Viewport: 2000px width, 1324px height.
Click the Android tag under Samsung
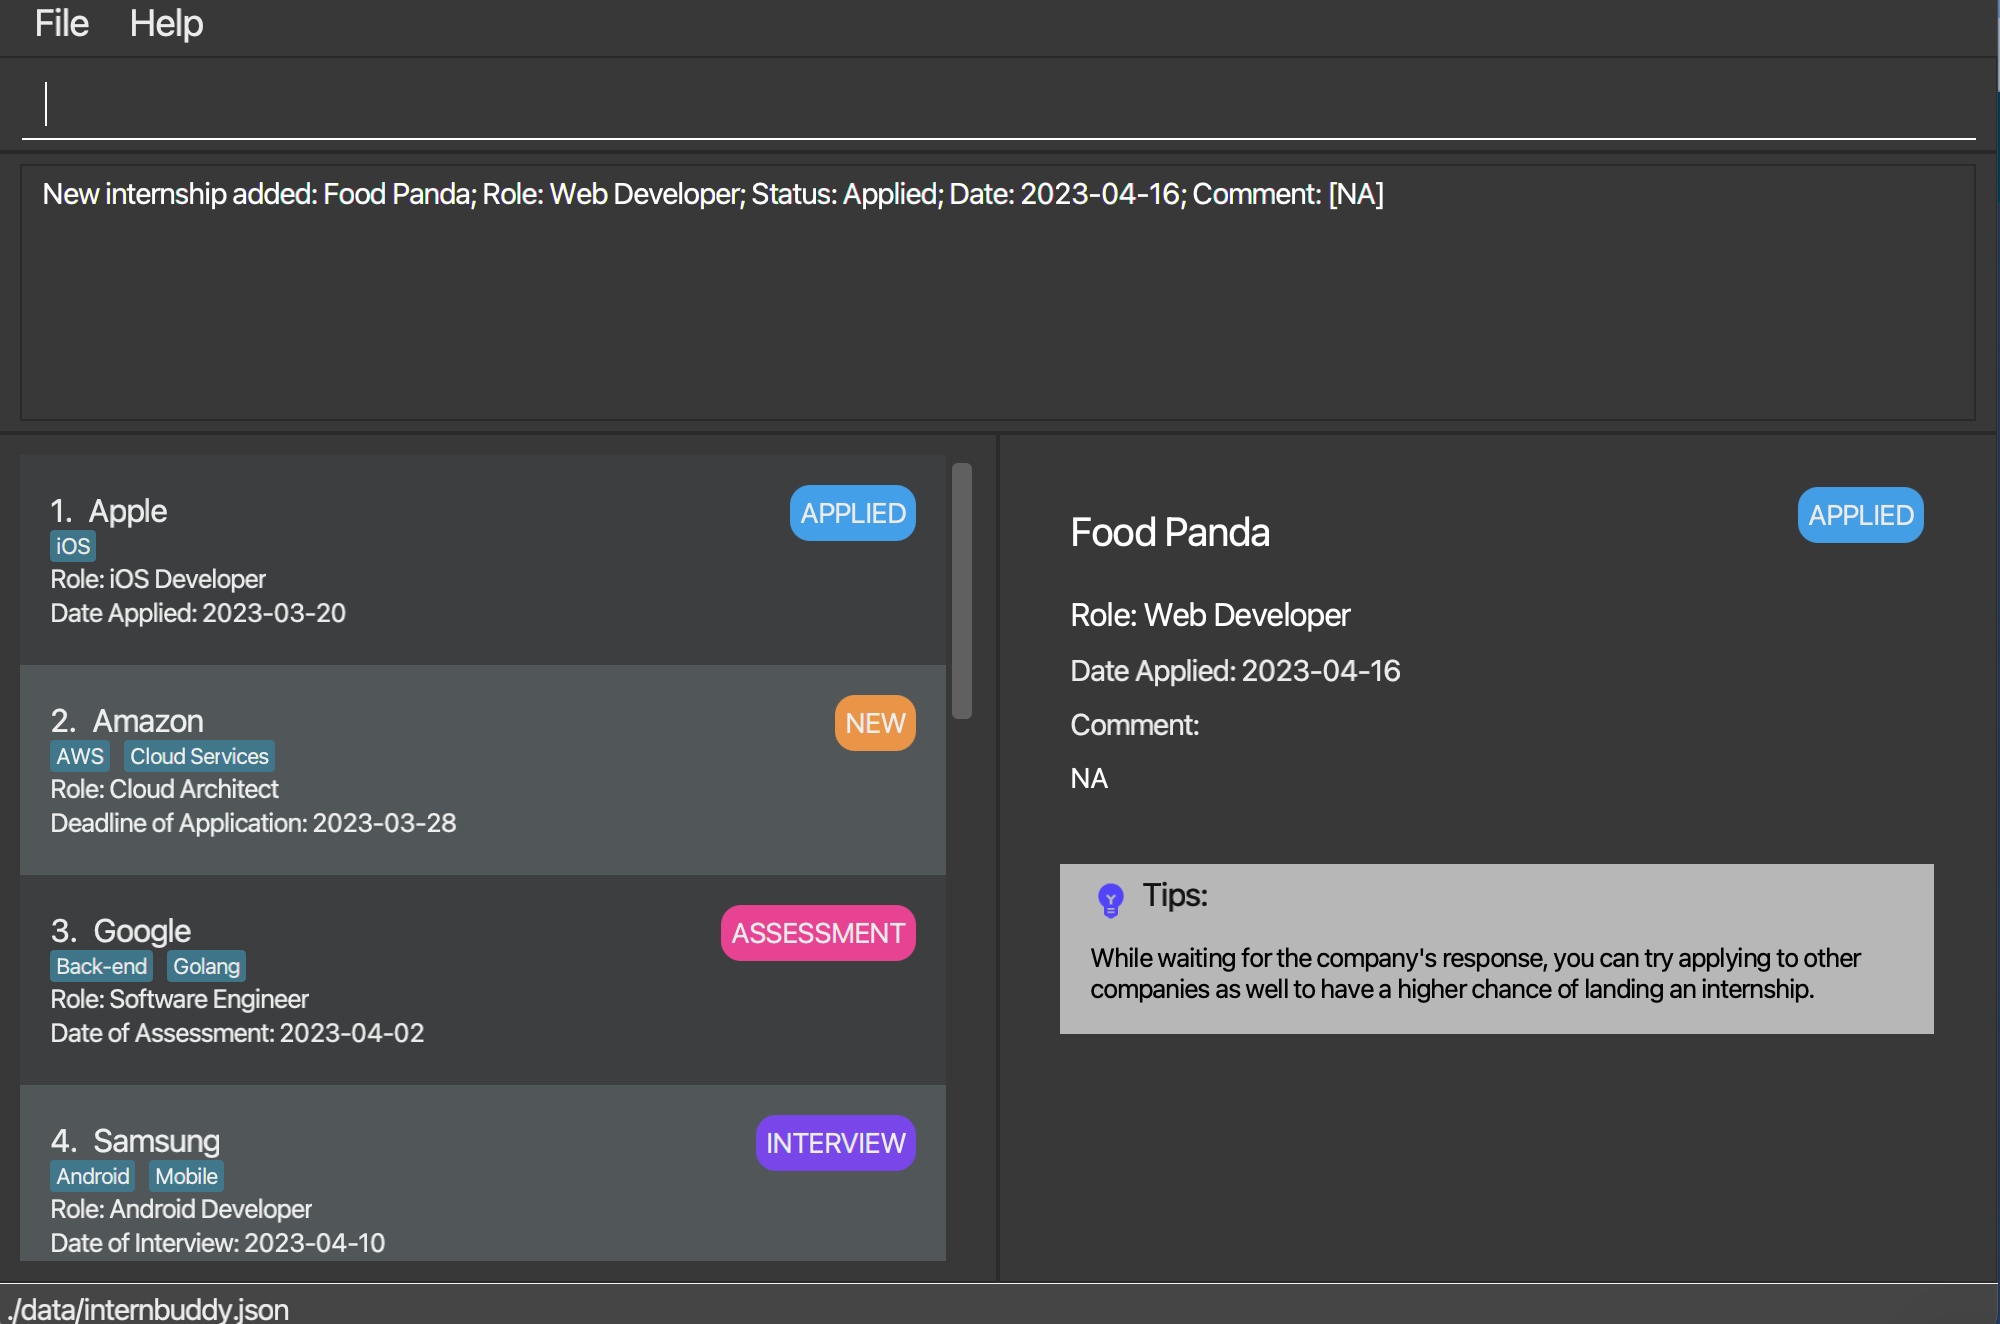click(x=92, y=1176)
